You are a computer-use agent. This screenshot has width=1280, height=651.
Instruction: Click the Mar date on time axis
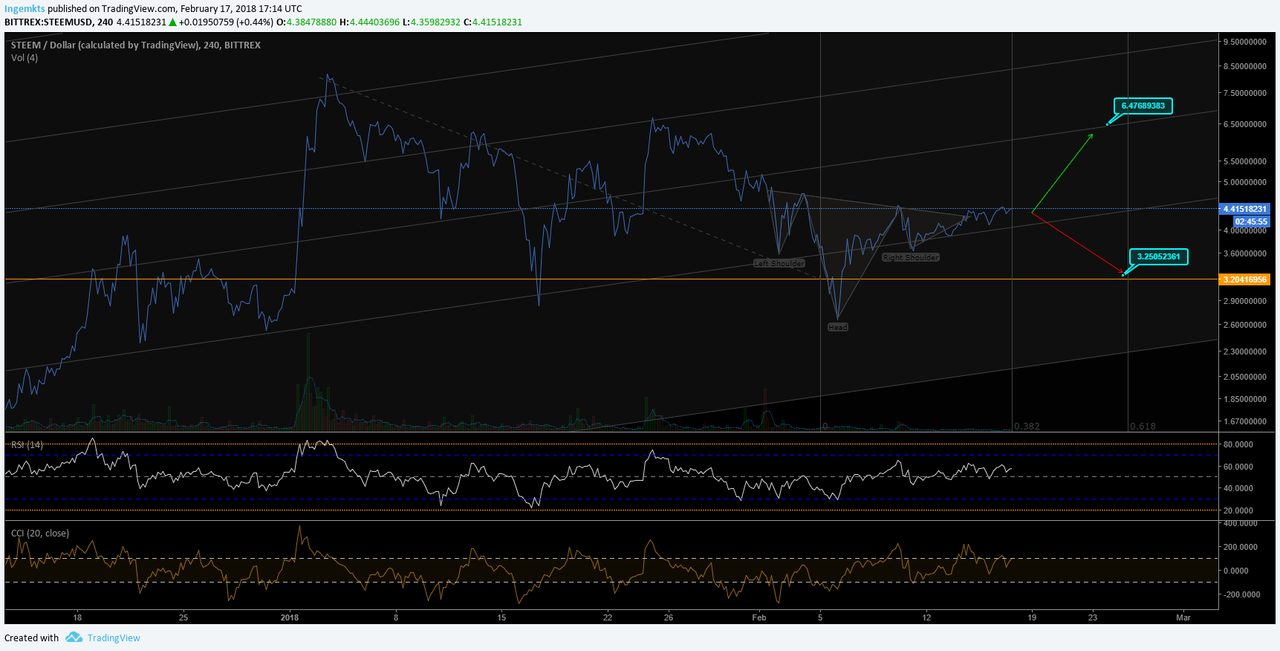pos(1183,617)
